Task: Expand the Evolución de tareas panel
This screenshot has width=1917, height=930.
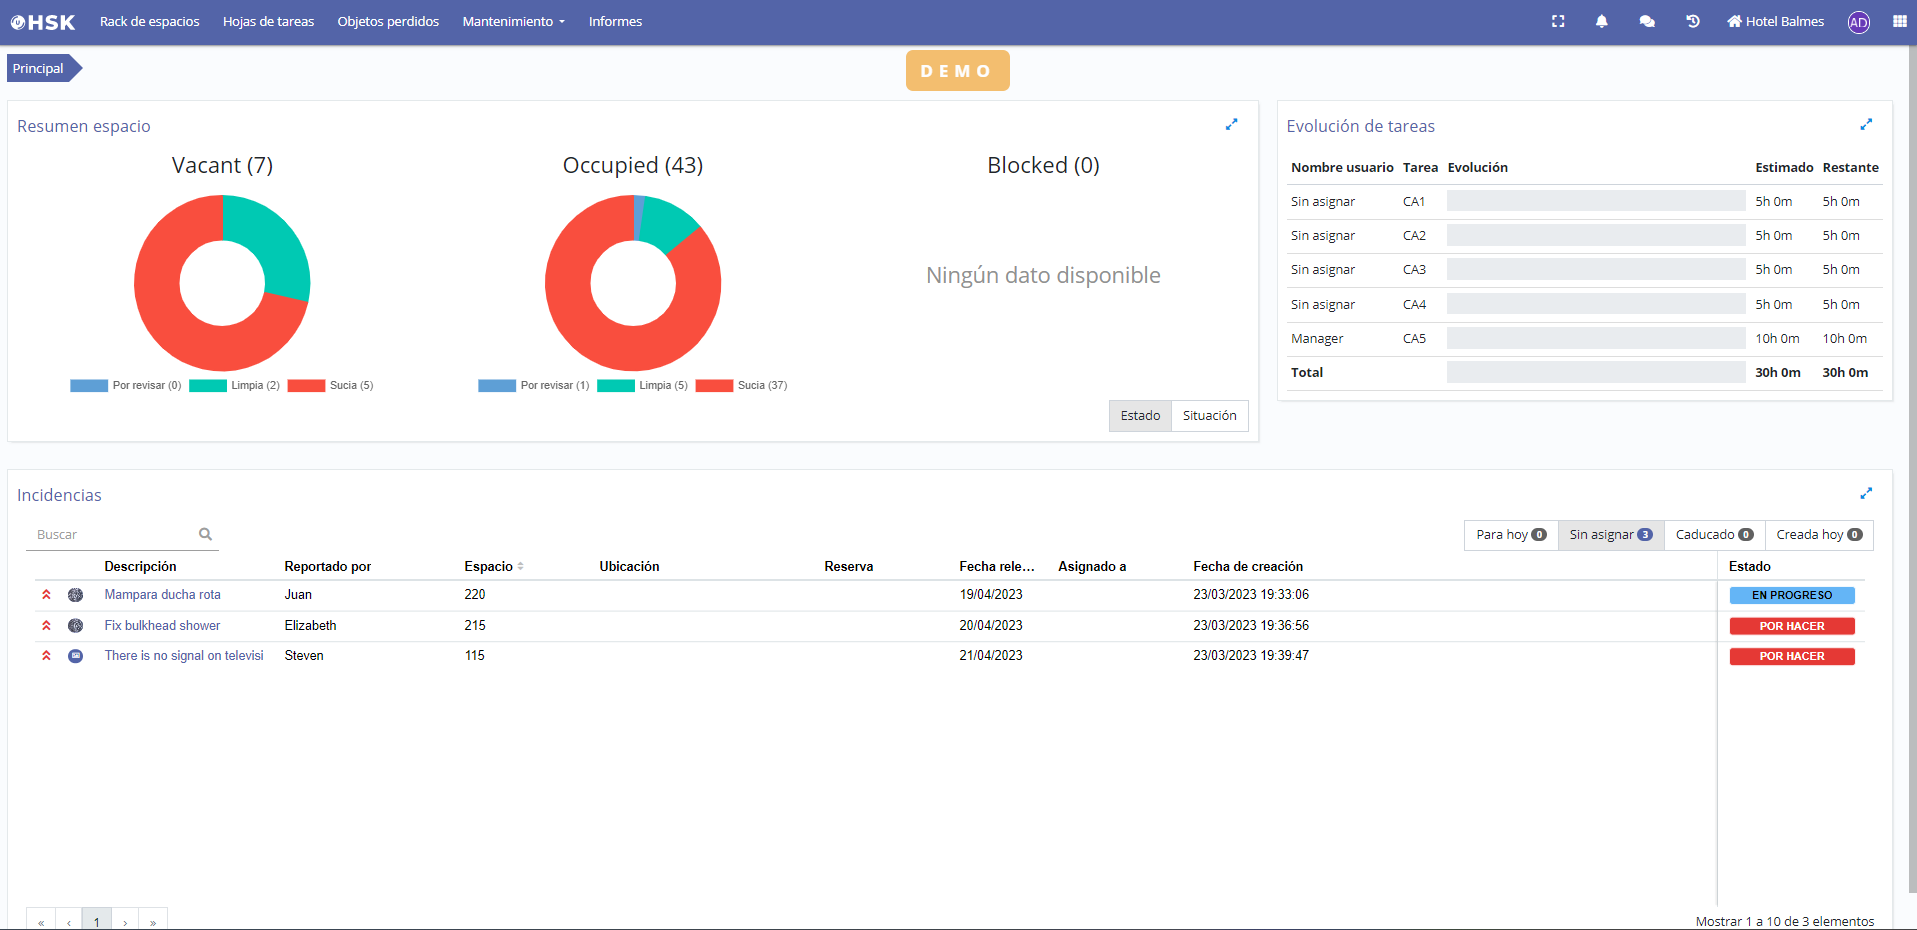Action: pos(1866,125)
